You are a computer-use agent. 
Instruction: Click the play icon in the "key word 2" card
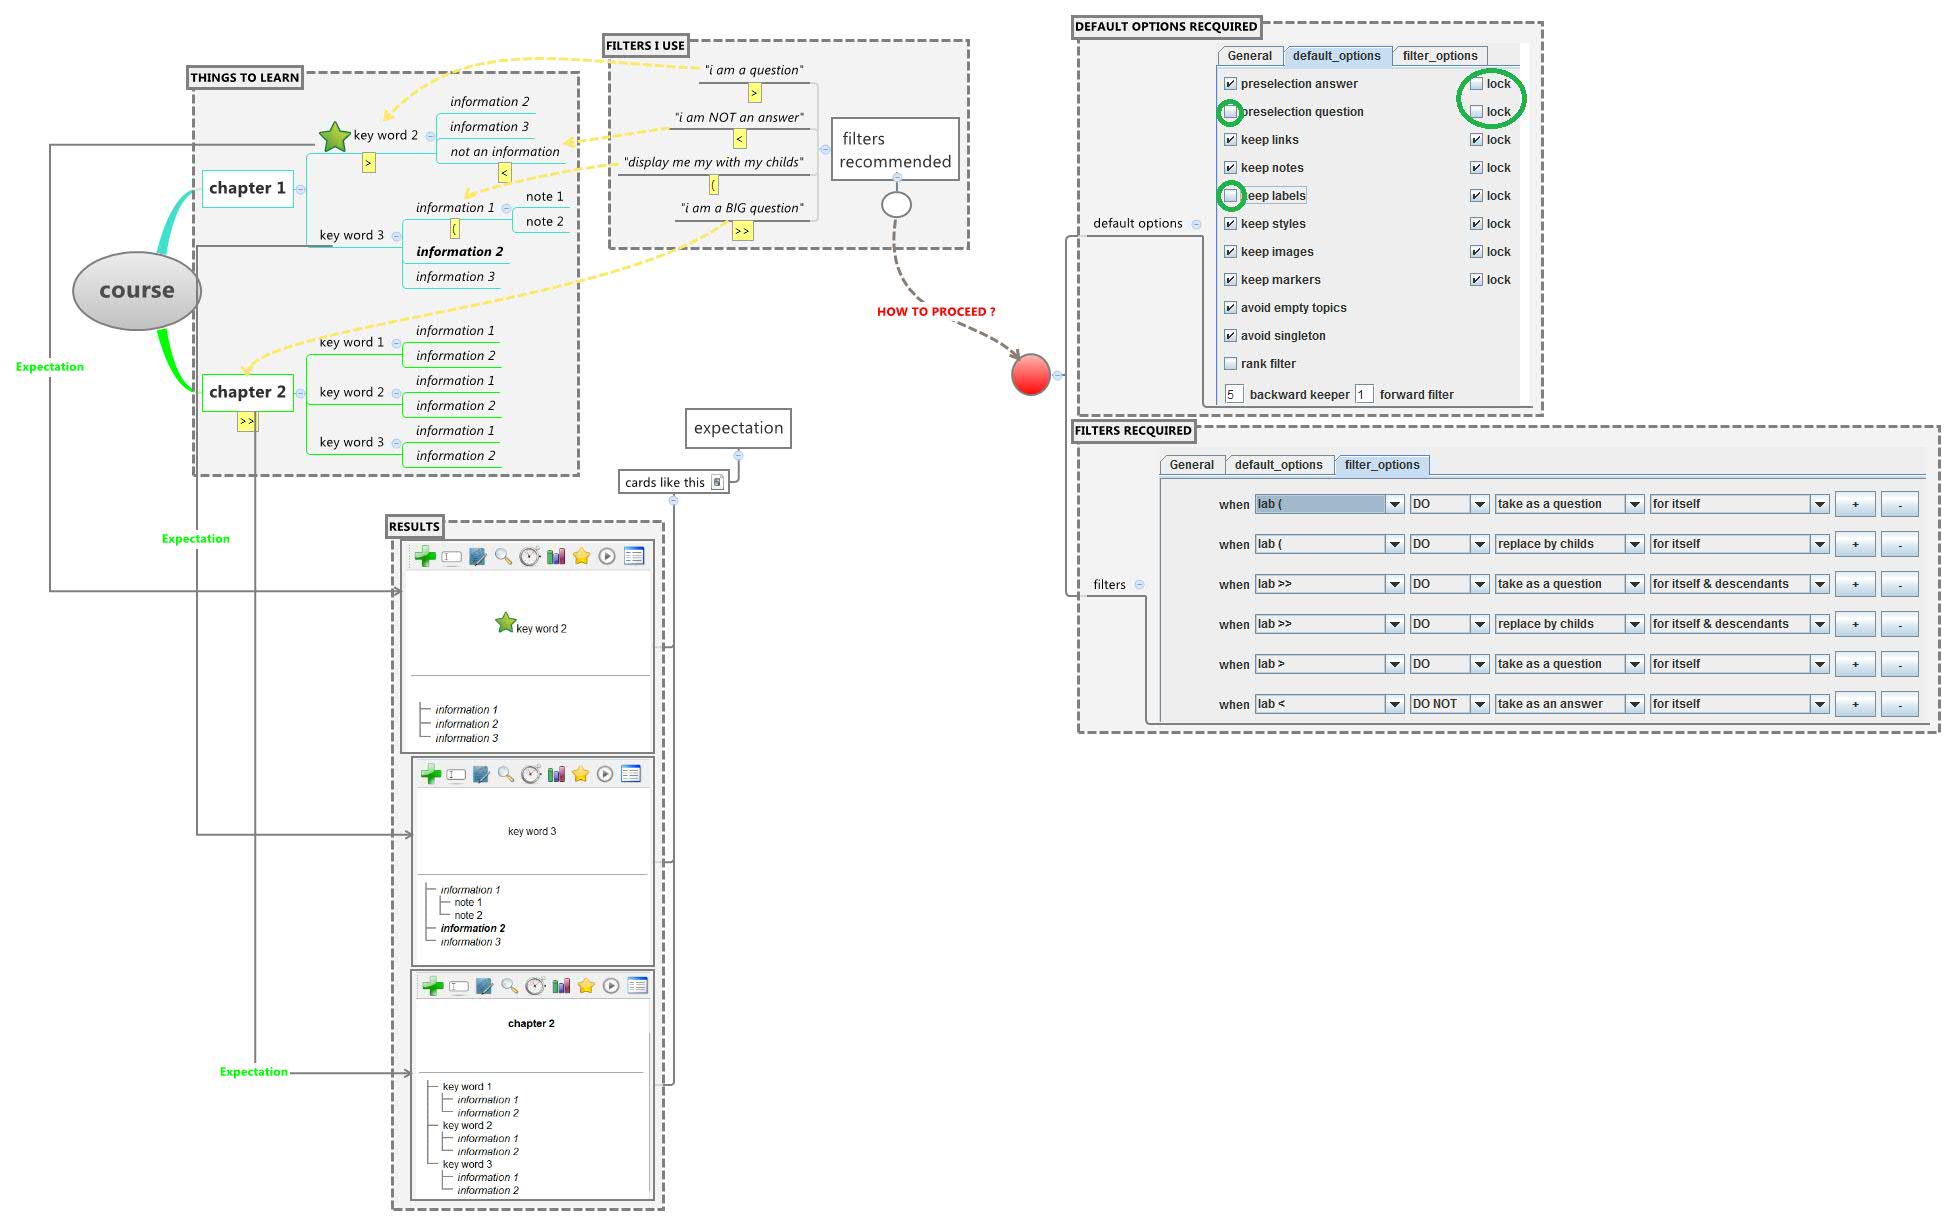(x=607, y=556)
